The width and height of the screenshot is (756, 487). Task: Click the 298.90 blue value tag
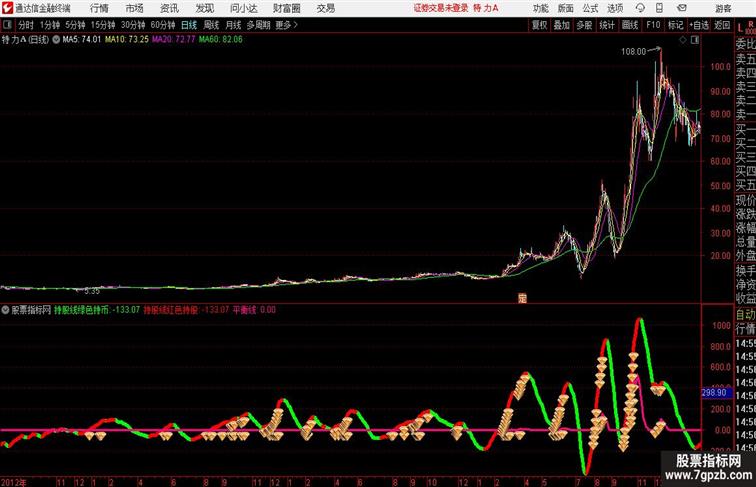tap(716, 392)
